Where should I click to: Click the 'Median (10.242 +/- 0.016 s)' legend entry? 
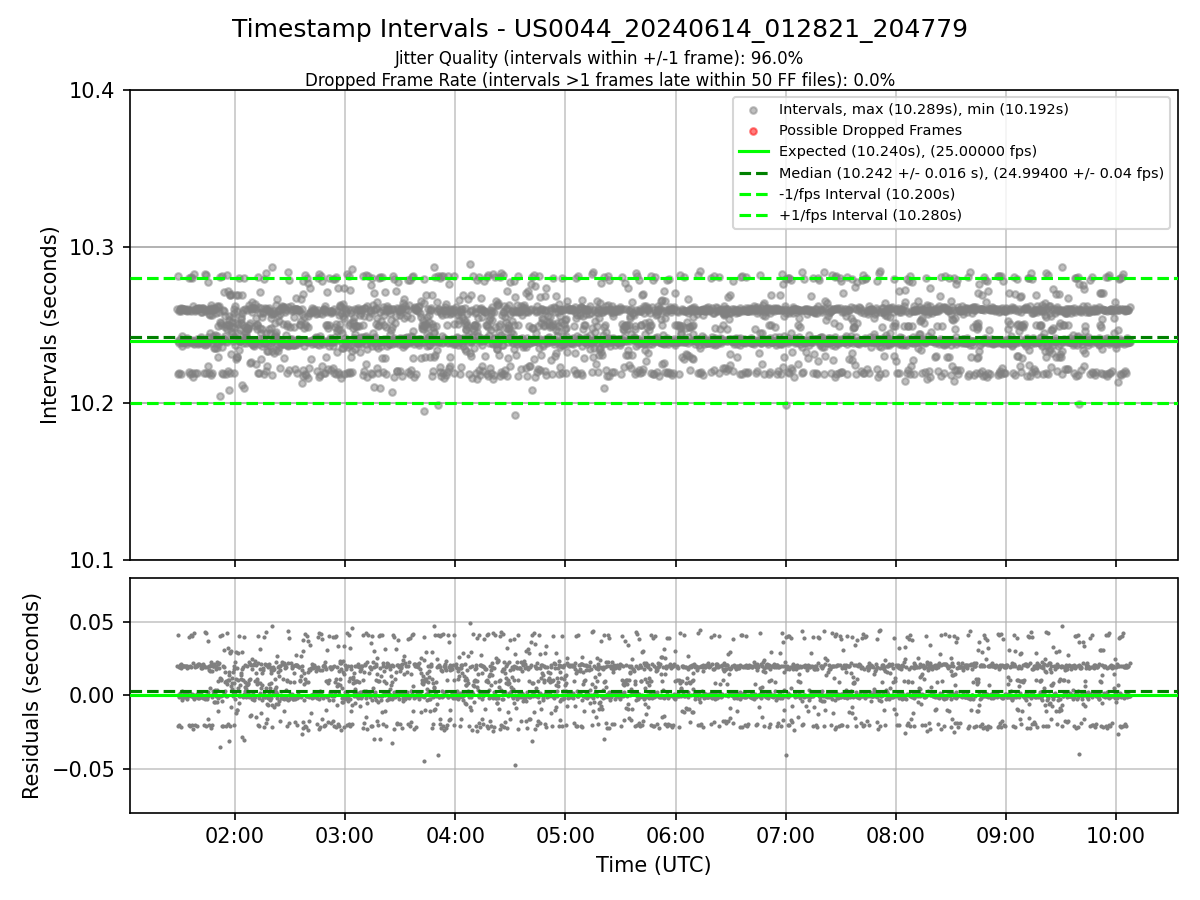tap(971, 173)
